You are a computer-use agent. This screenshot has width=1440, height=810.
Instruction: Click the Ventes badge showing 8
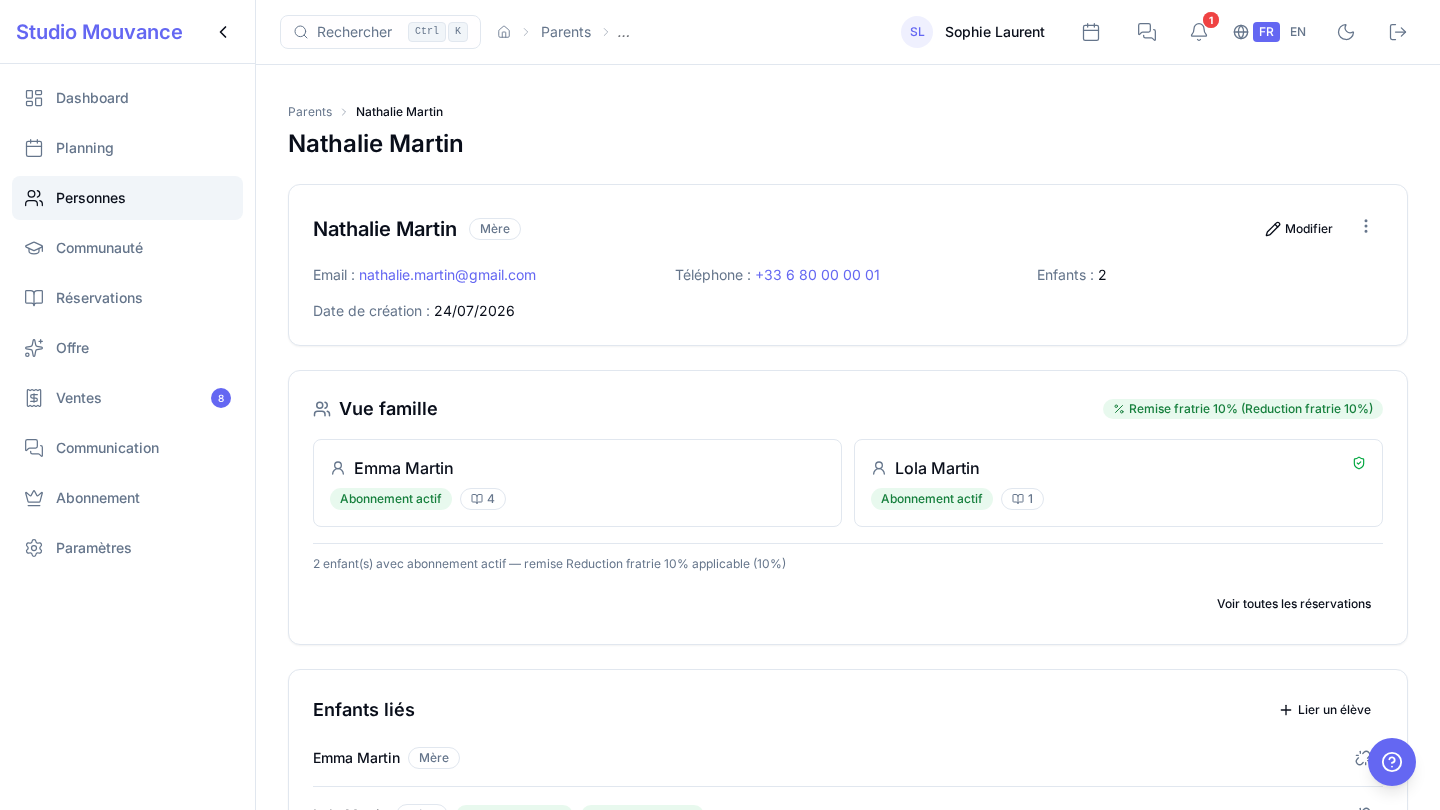click(221, 398)
